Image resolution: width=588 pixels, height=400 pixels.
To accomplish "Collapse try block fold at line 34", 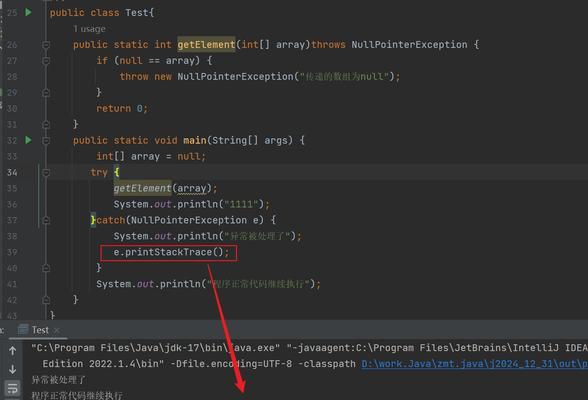I will [46, 172].
